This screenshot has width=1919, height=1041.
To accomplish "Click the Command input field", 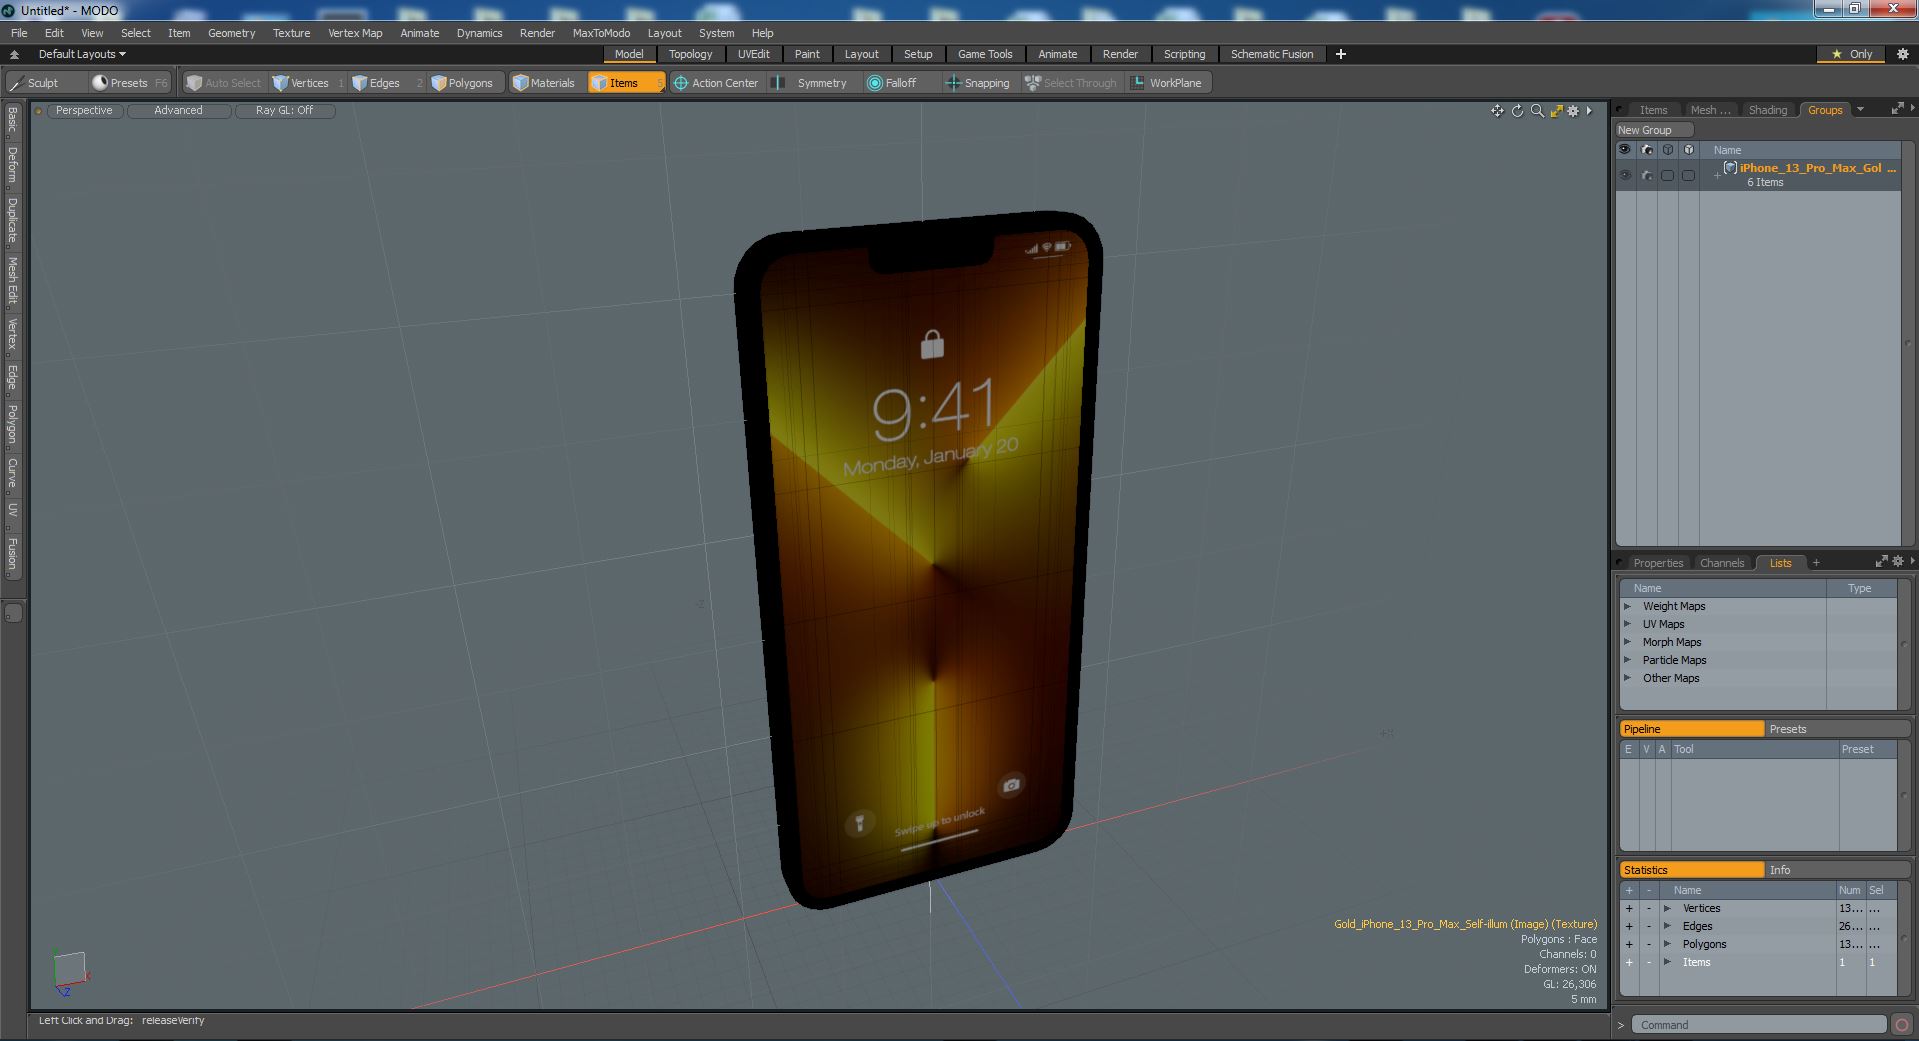I will point(1759,1025).
